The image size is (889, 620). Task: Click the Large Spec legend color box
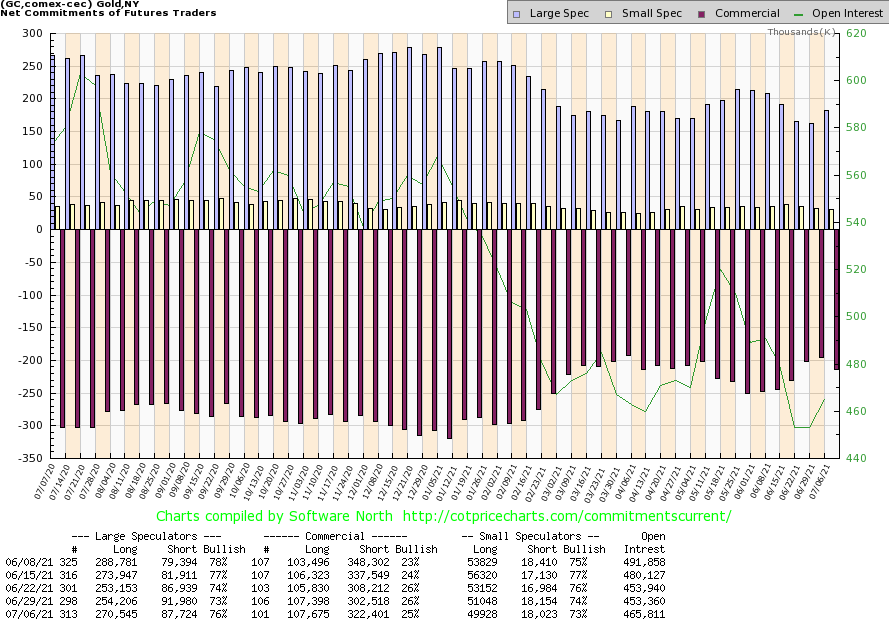click(x=516, y=14)
